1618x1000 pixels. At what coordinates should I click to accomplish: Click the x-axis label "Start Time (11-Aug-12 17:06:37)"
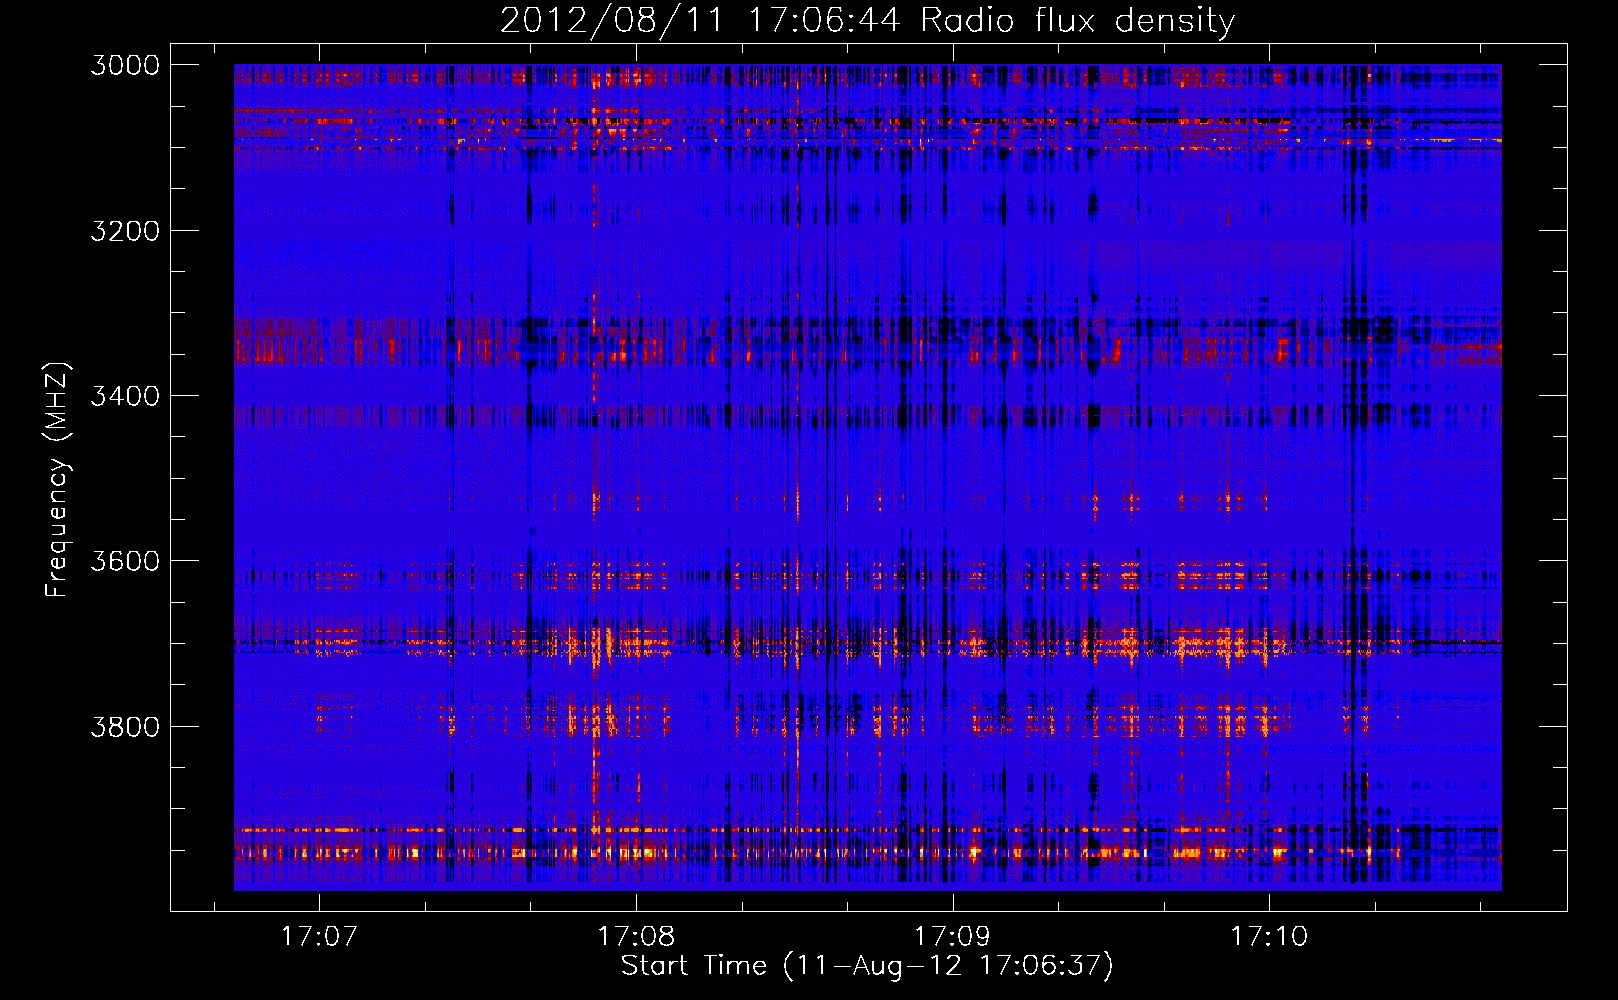pos(867,966)
